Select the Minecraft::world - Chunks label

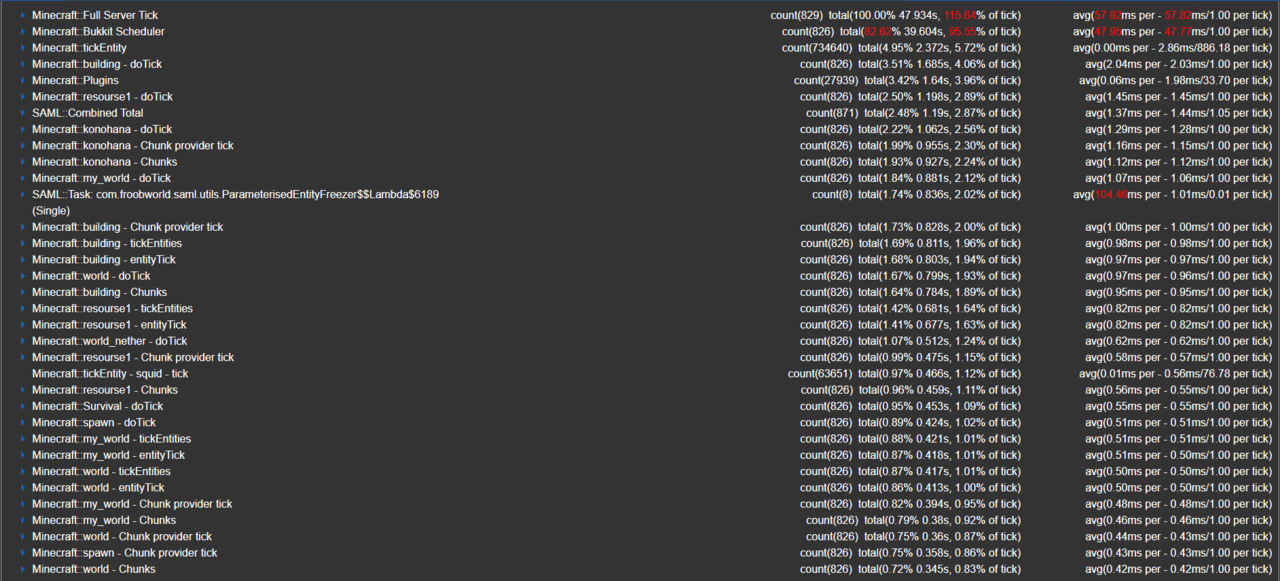point(93,570)
